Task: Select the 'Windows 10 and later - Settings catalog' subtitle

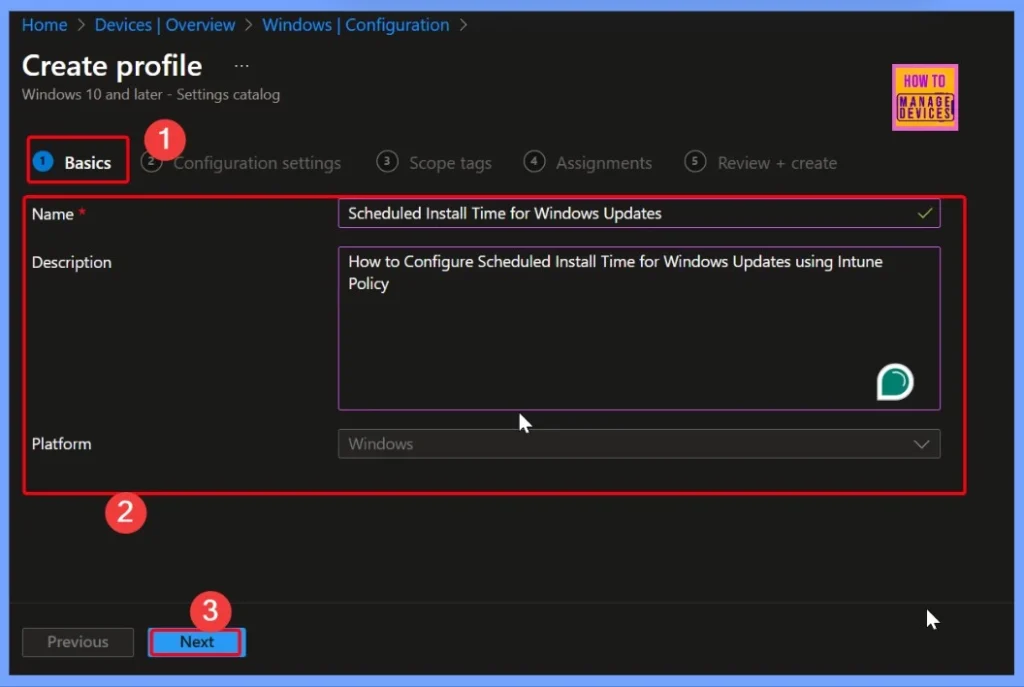Action: tap(151, 95)
